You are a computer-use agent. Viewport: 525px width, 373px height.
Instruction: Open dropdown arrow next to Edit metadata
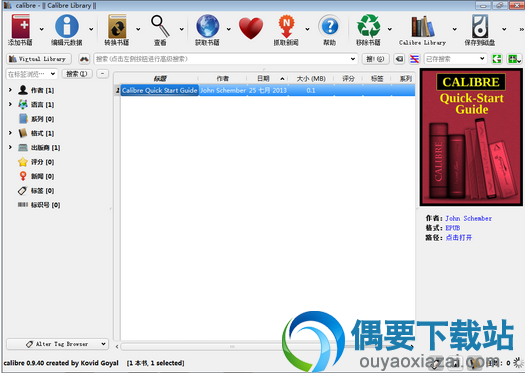91,29
